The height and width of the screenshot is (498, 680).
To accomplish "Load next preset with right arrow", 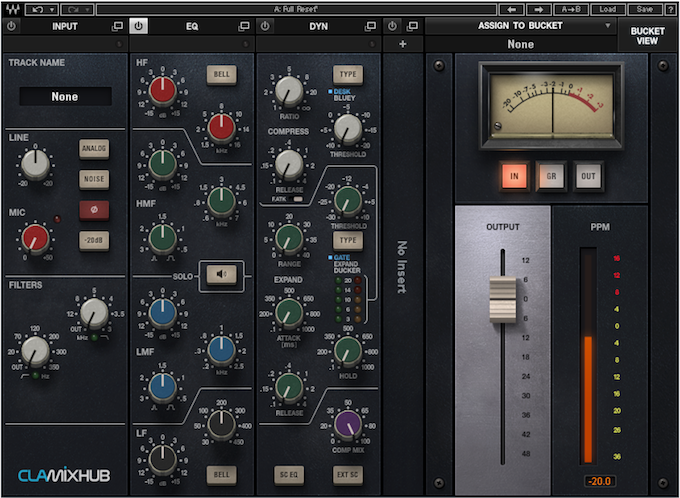I will 539,9.
